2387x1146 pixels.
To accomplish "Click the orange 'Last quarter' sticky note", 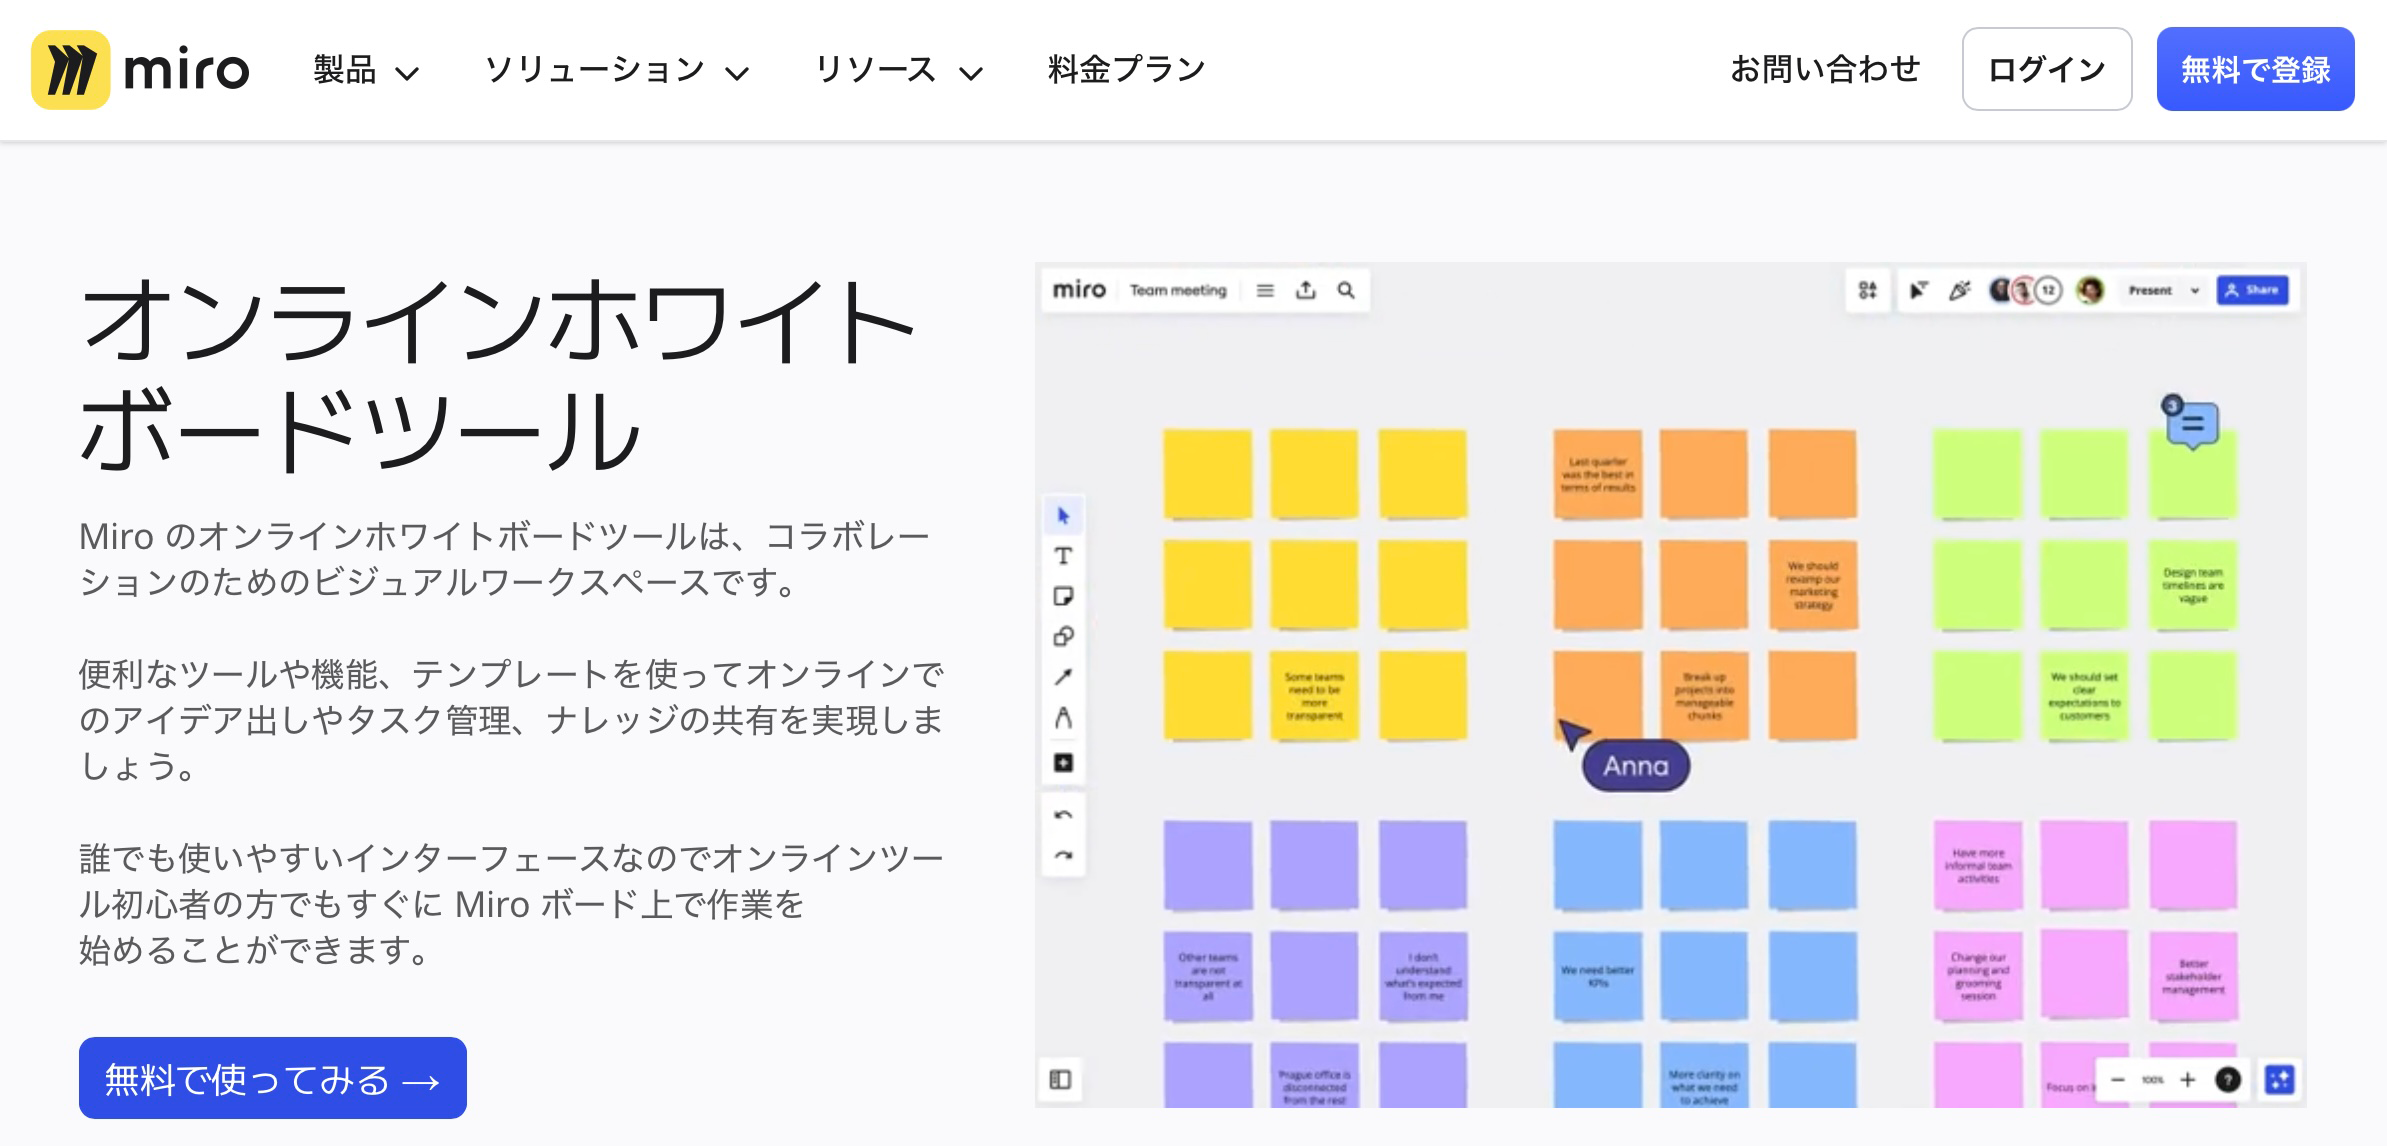I will [1598, 474].
